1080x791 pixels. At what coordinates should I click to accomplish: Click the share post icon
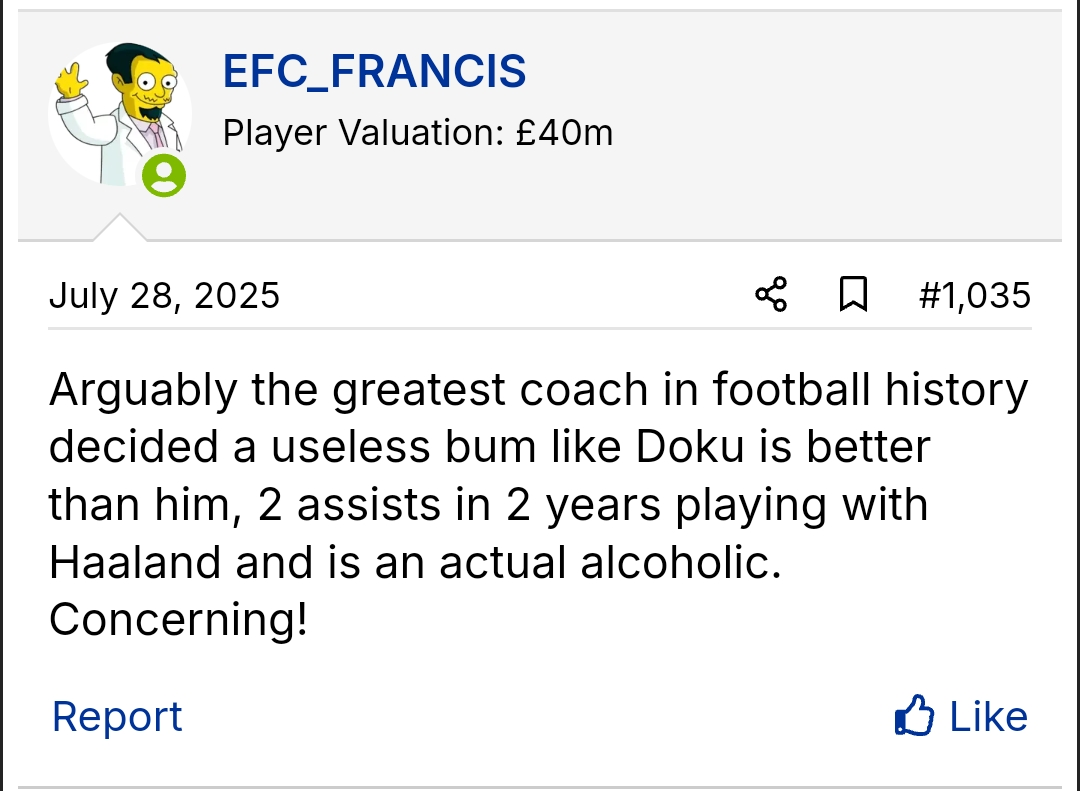click(771, 295)
